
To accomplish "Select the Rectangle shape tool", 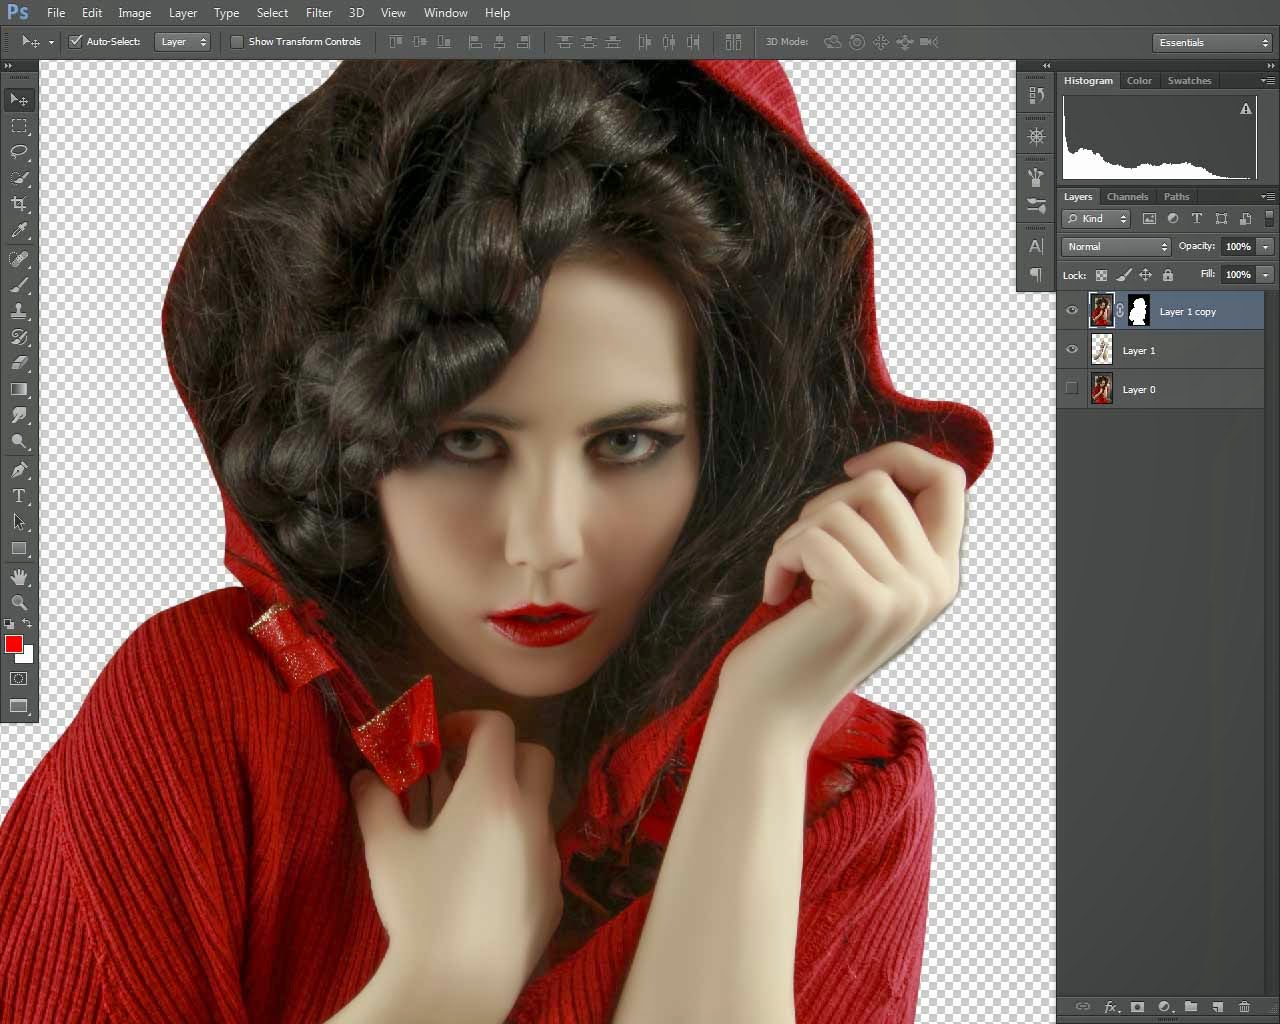I will click(19, 548).
